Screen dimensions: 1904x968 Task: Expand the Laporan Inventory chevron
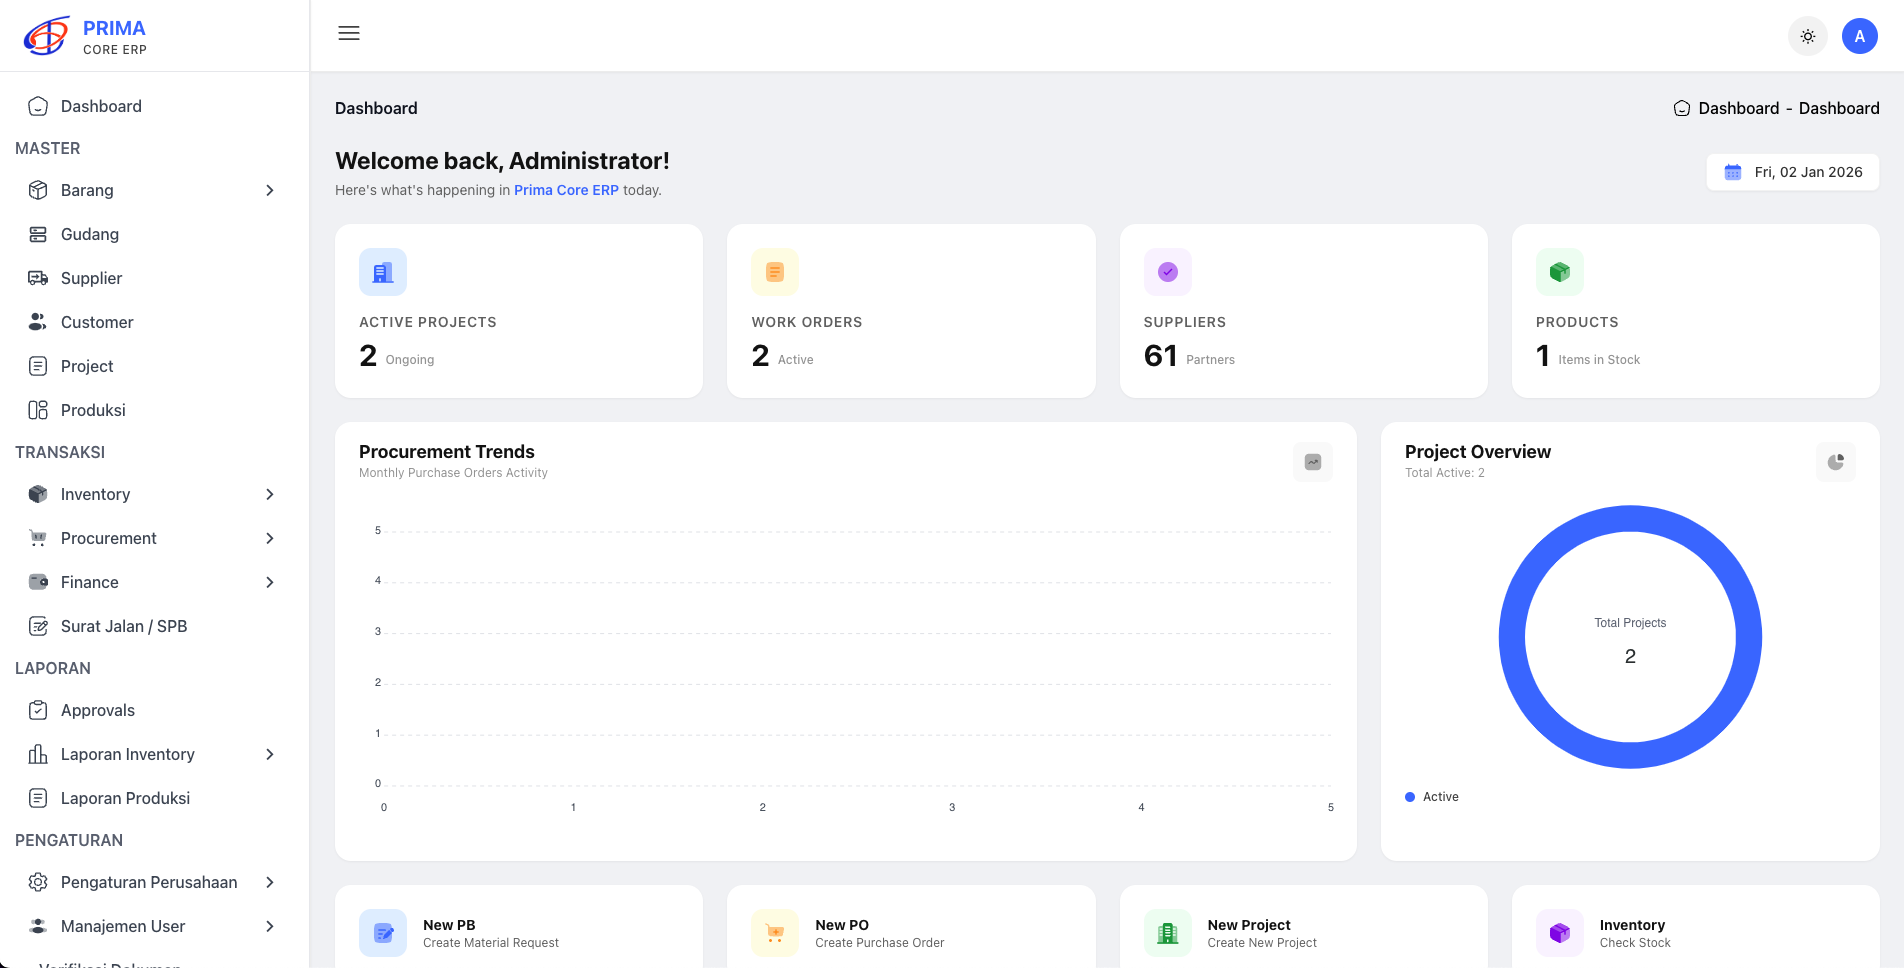point(270,754)
